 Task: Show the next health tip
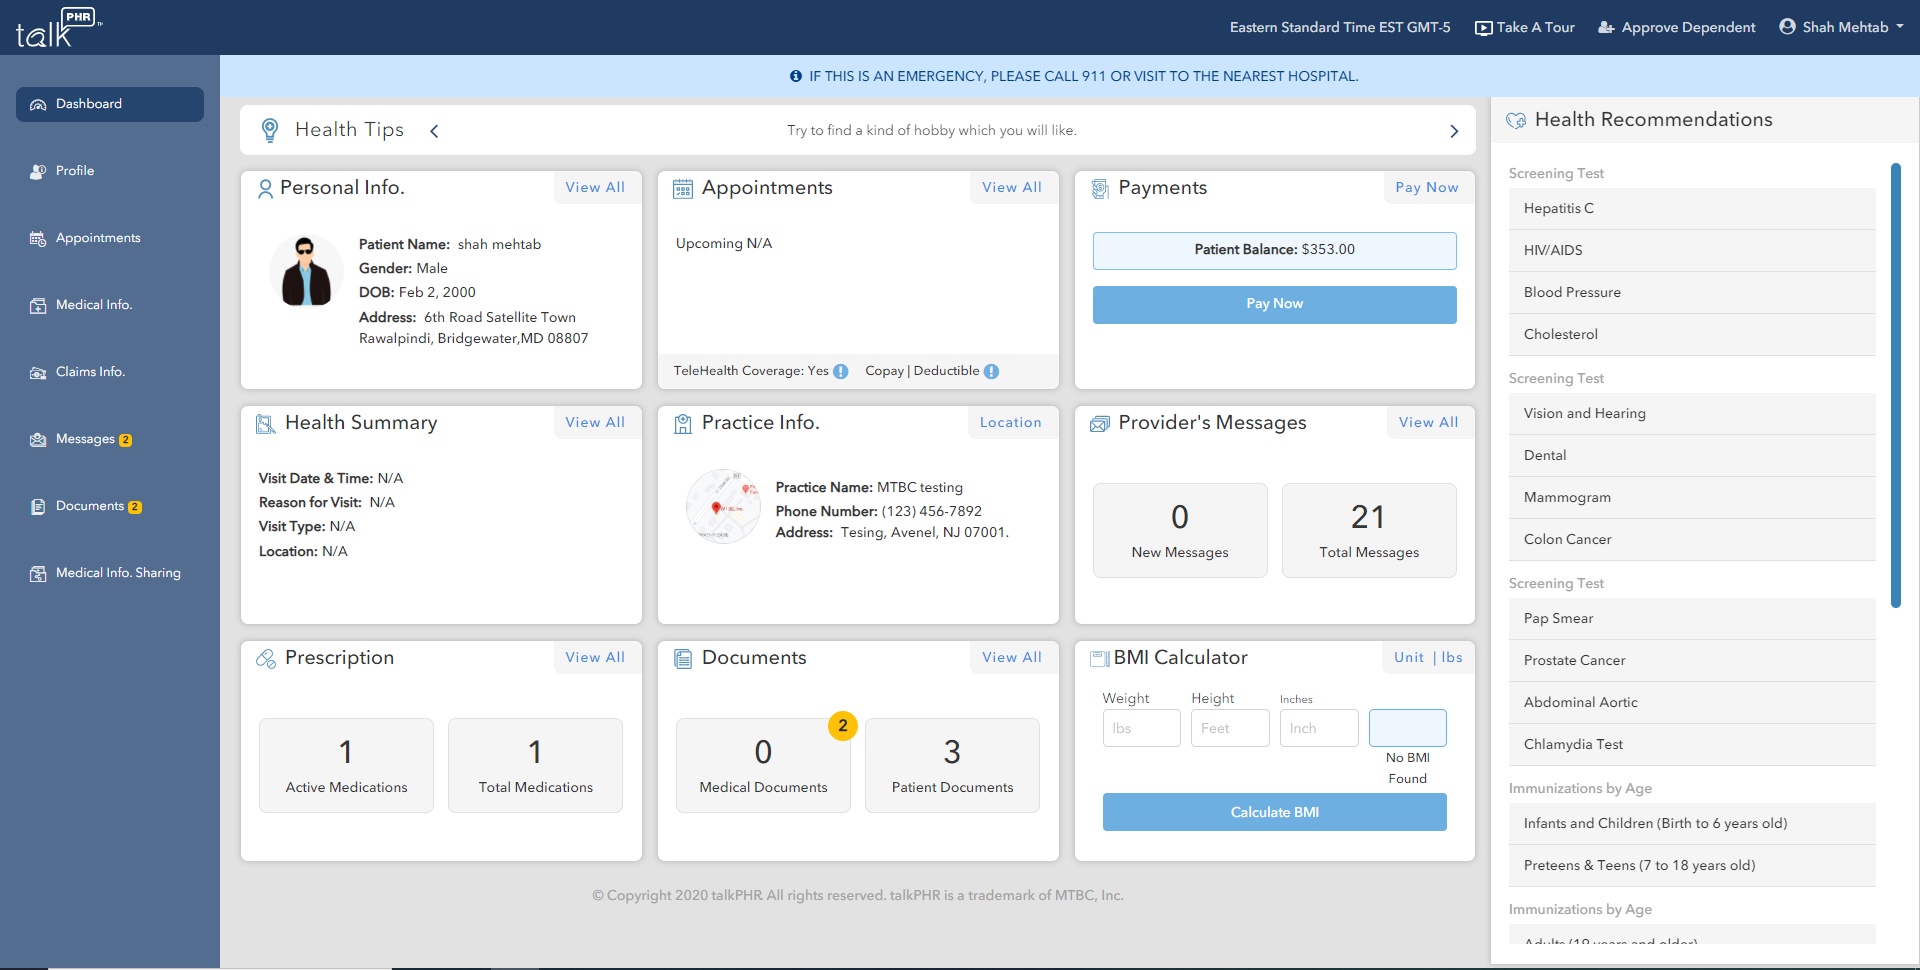coord(1454,131)
